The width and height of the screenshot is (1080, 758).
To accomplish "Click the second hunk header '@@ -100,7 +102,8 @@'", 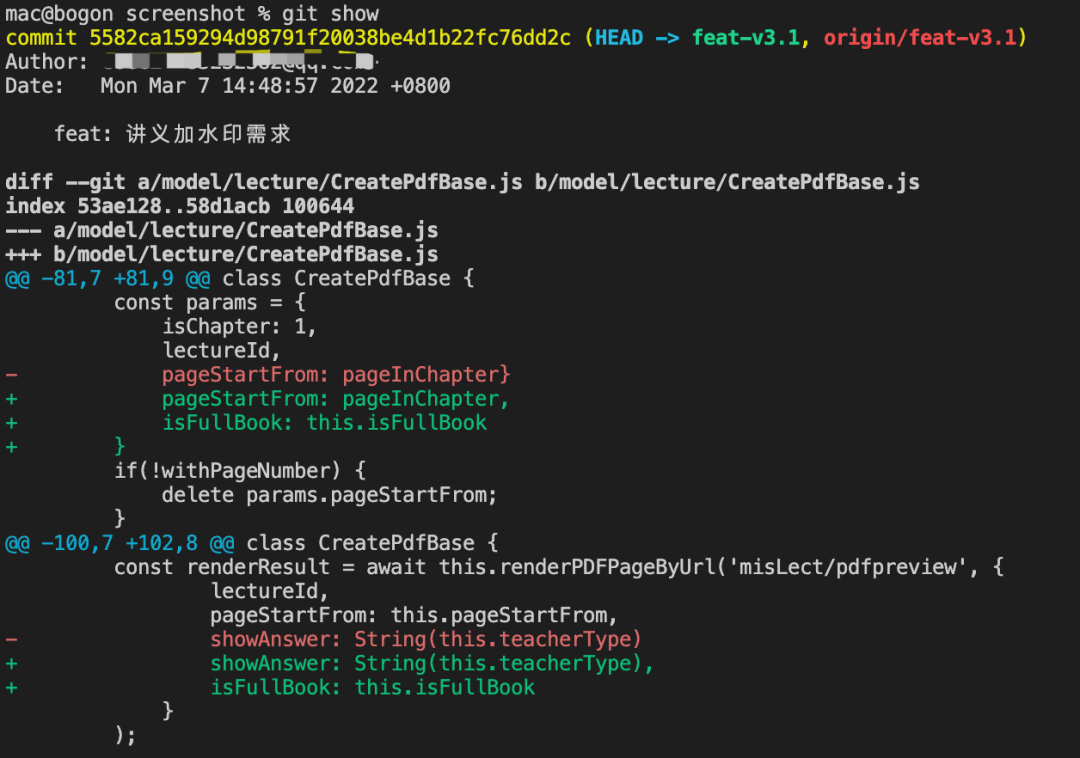I will [x=120, y=543].
